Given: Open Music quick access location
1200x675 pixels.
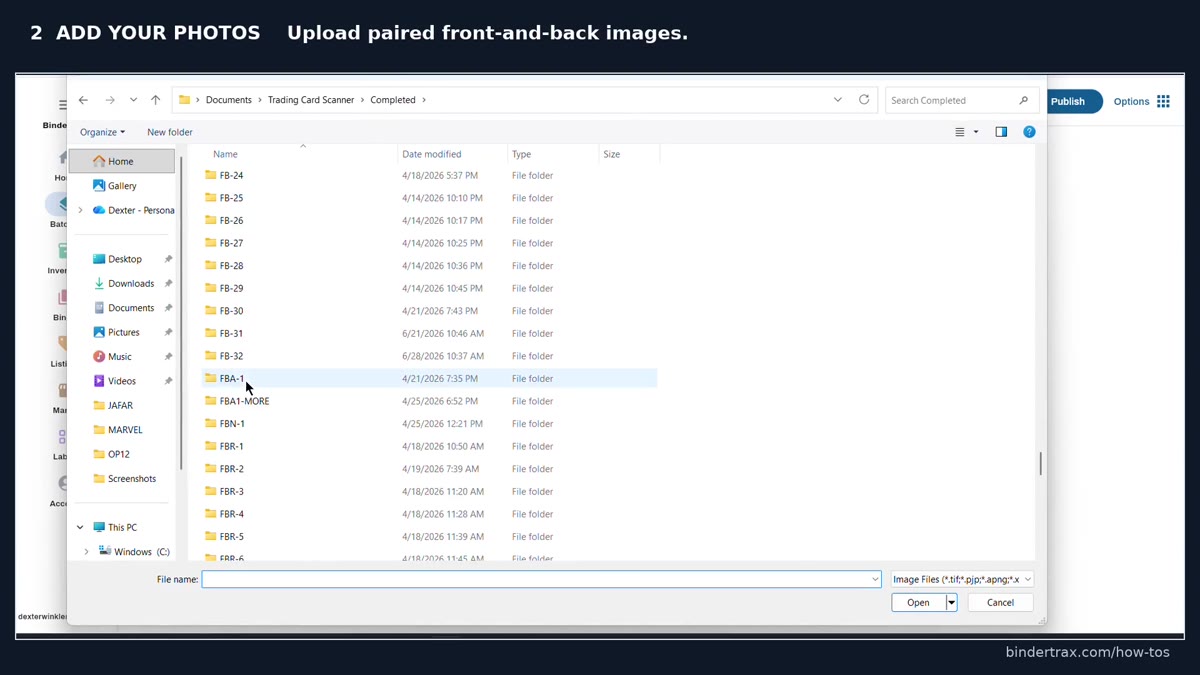Looking at the screenshot, I should tap(119, 356).
